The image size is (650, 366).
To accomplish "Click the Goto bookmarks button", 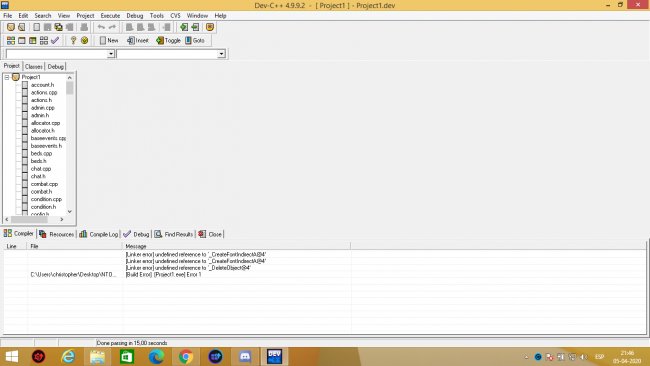I will (x=195, y=40).
